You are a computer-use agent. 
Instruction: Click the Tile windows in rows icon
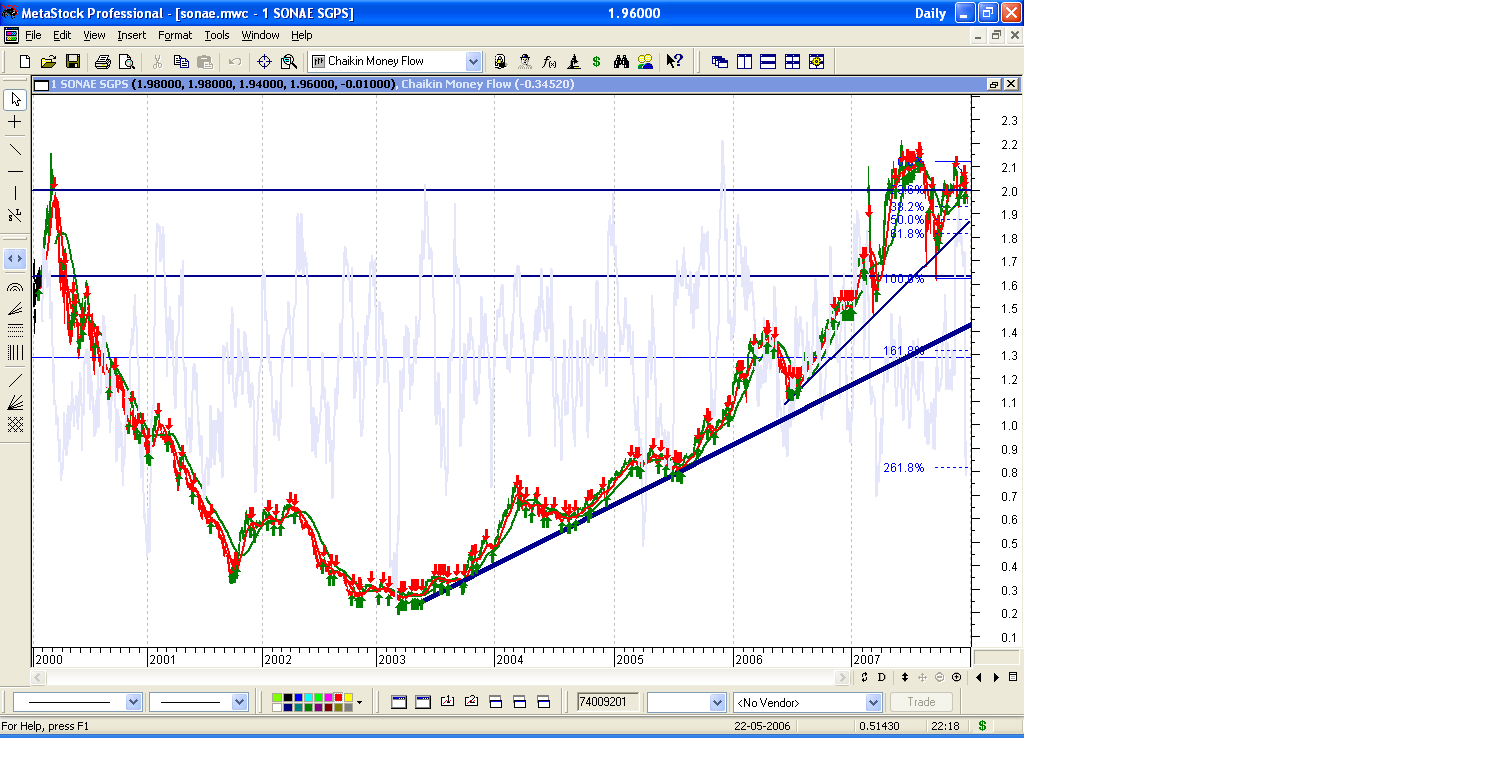point(768,61)
